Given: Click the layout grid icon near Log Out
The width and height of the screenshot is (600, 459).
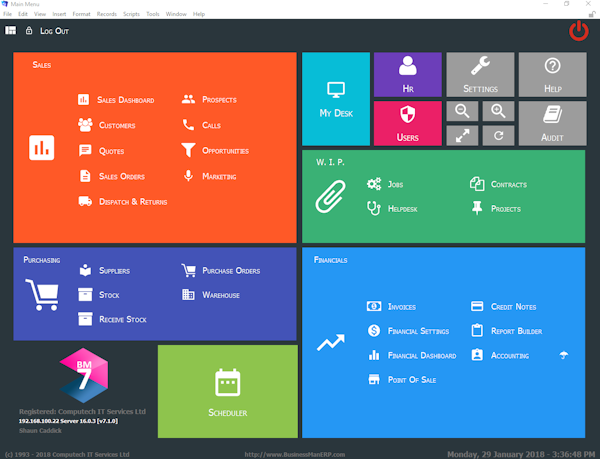Looking at the screenshot, I should [x=11, y=31].
